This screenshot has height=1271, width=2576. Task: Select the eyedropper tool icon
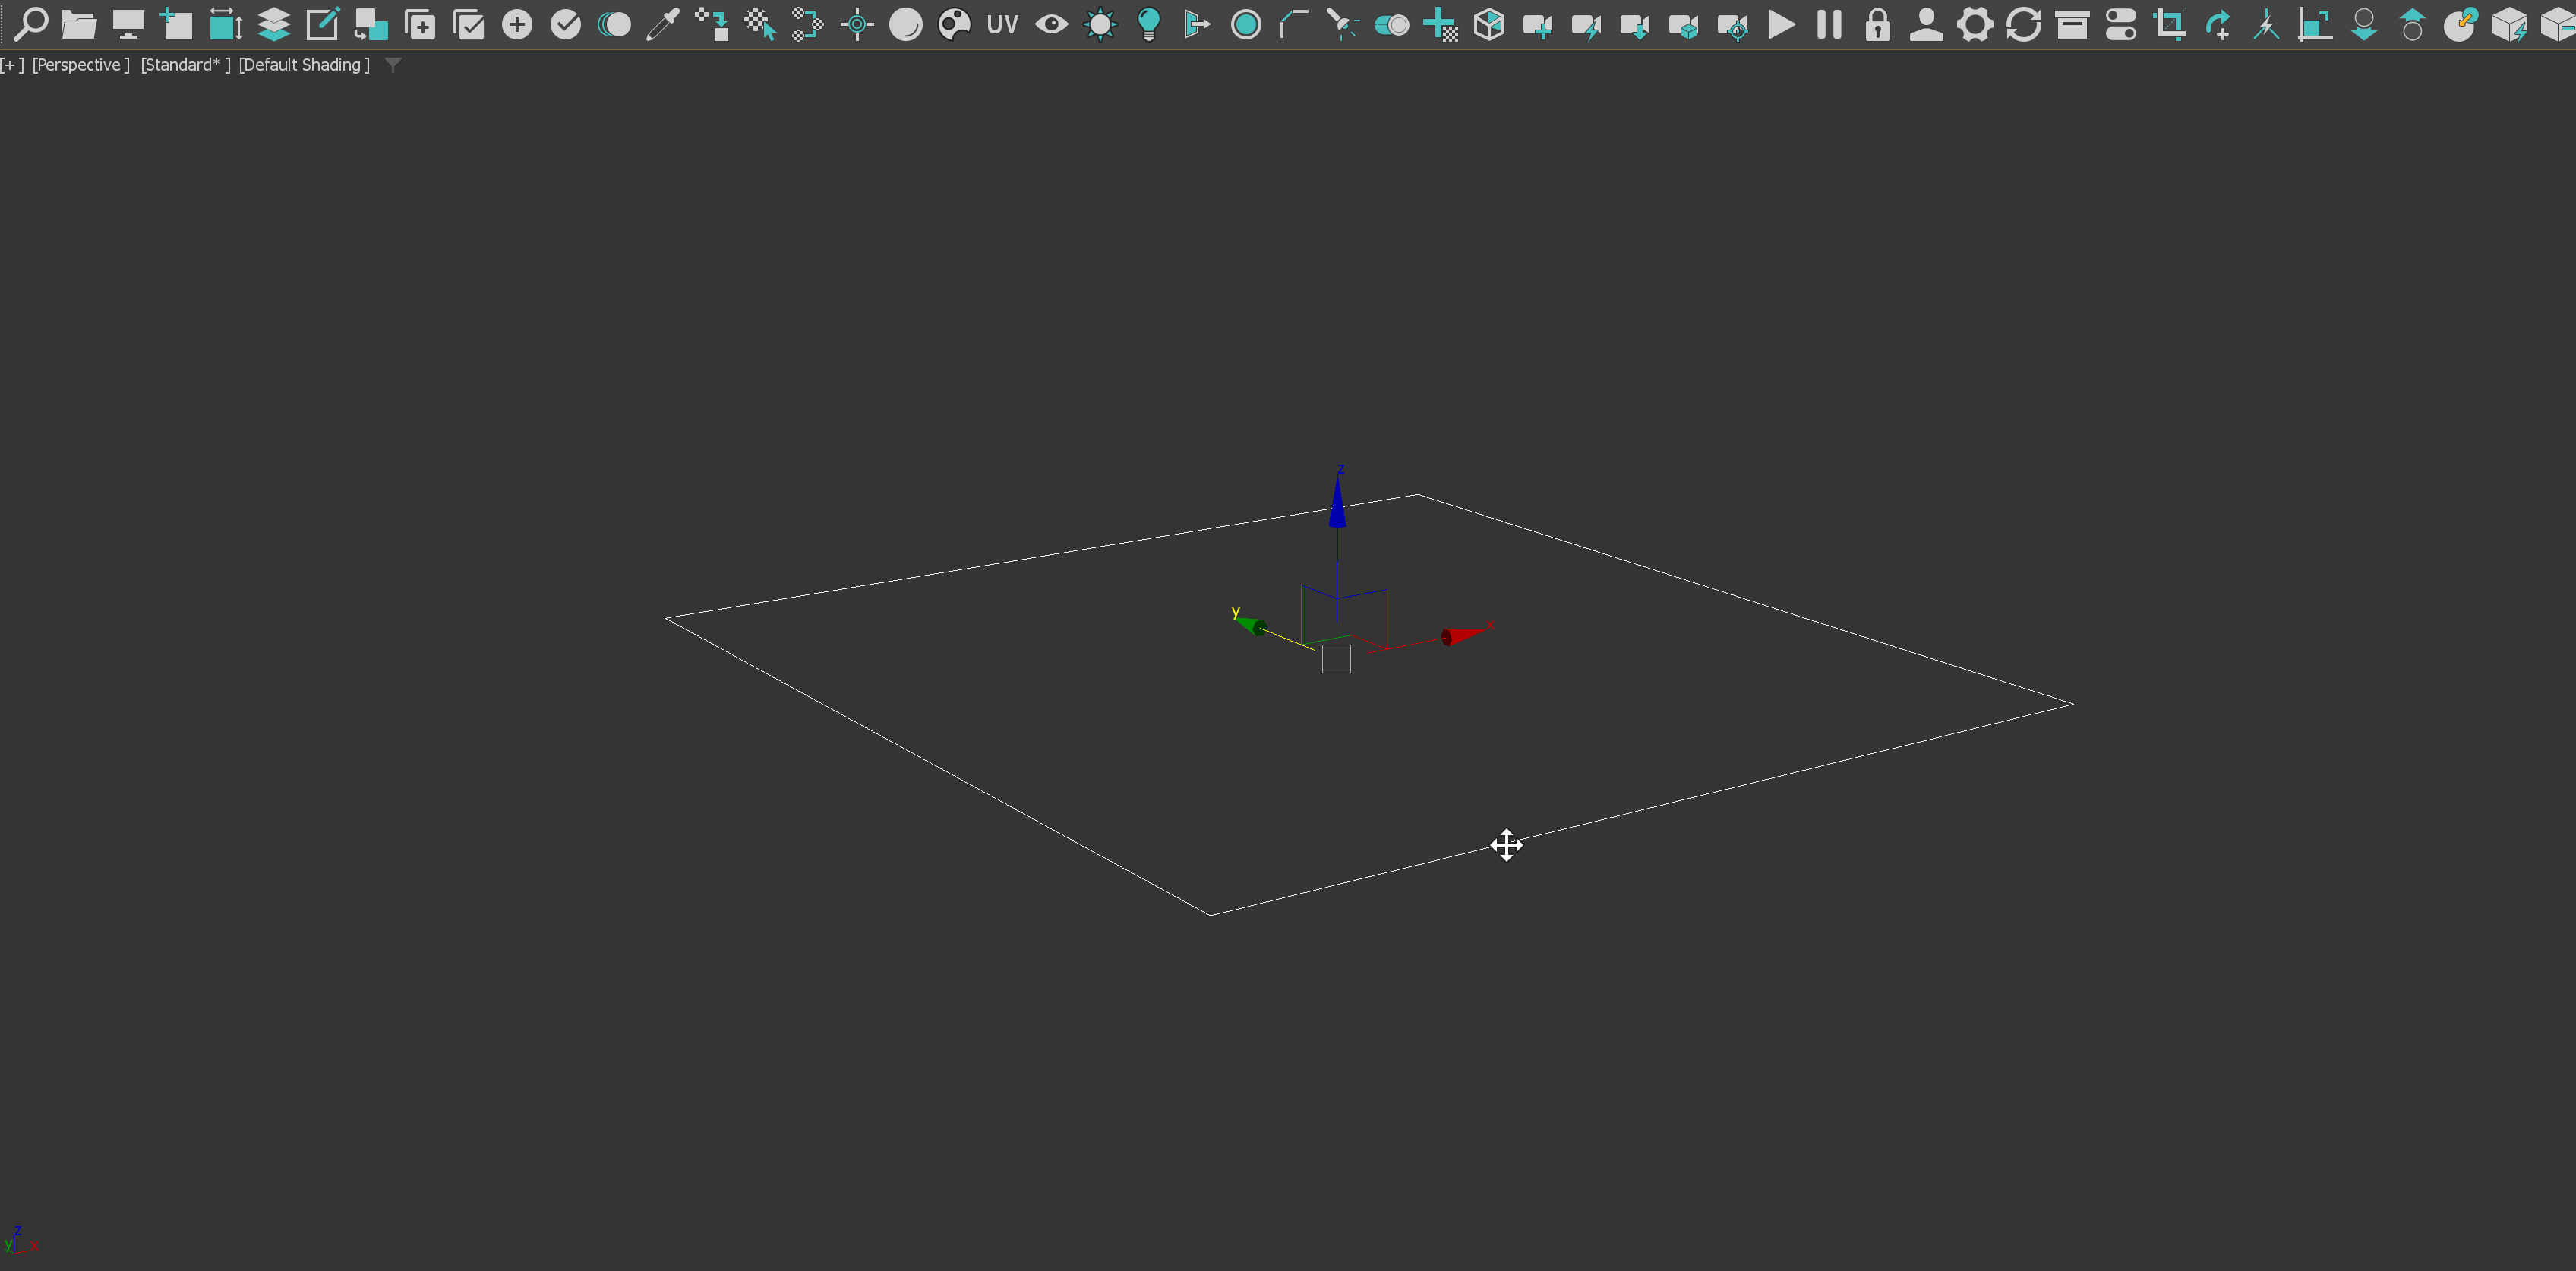pyautogui.click(x=662, y=23)
